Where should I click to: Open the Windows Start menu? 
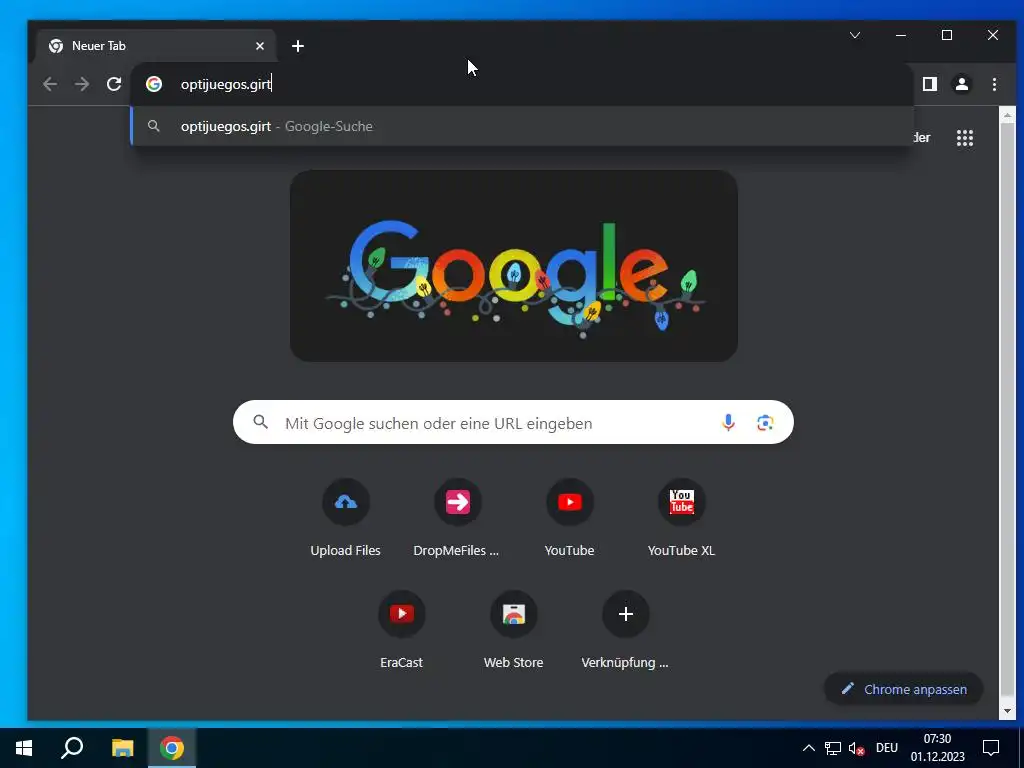24,748
